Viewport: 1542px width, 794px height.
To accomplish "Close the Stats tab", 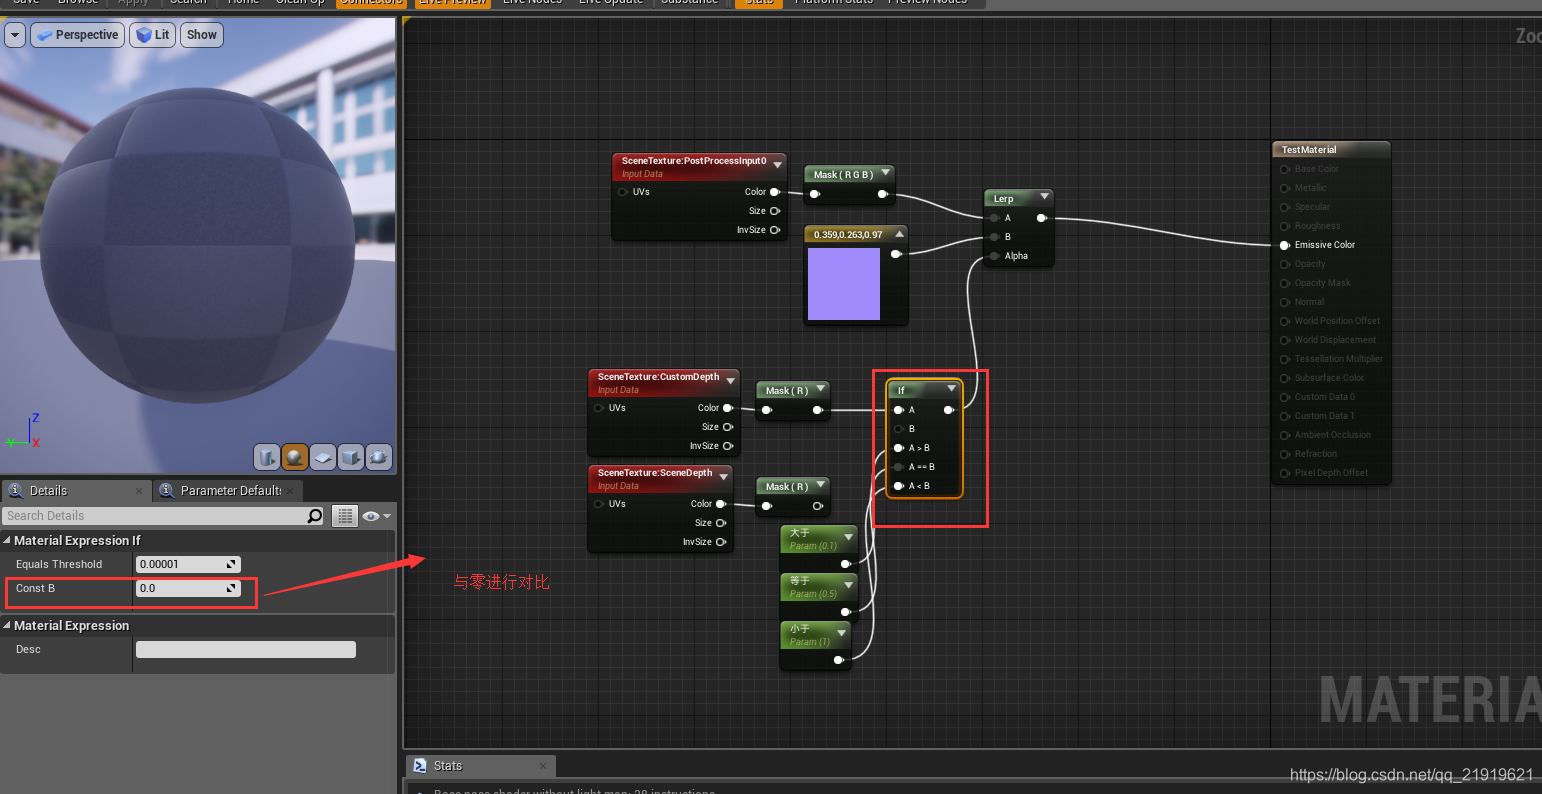I will (x=543, y=766).
